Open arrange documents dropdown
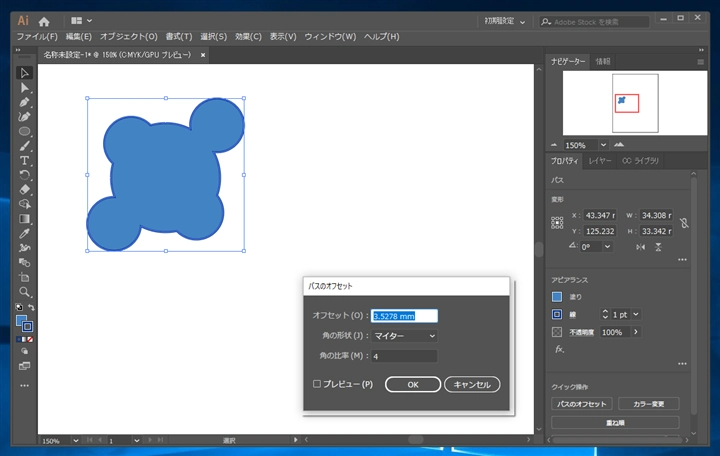Viewport: 720px width, 456px height. [82, 21]
